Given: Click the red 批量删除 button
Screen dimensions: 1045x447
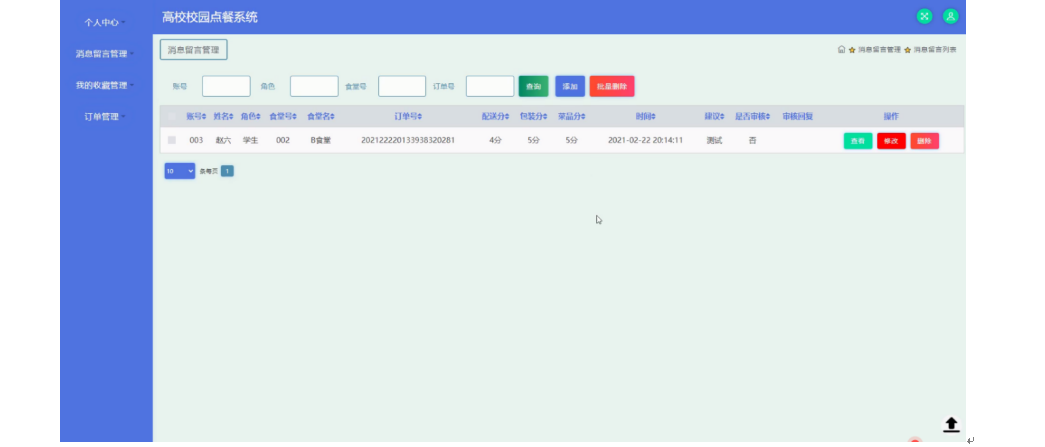Looking at the screenshot, I should 612,87.
